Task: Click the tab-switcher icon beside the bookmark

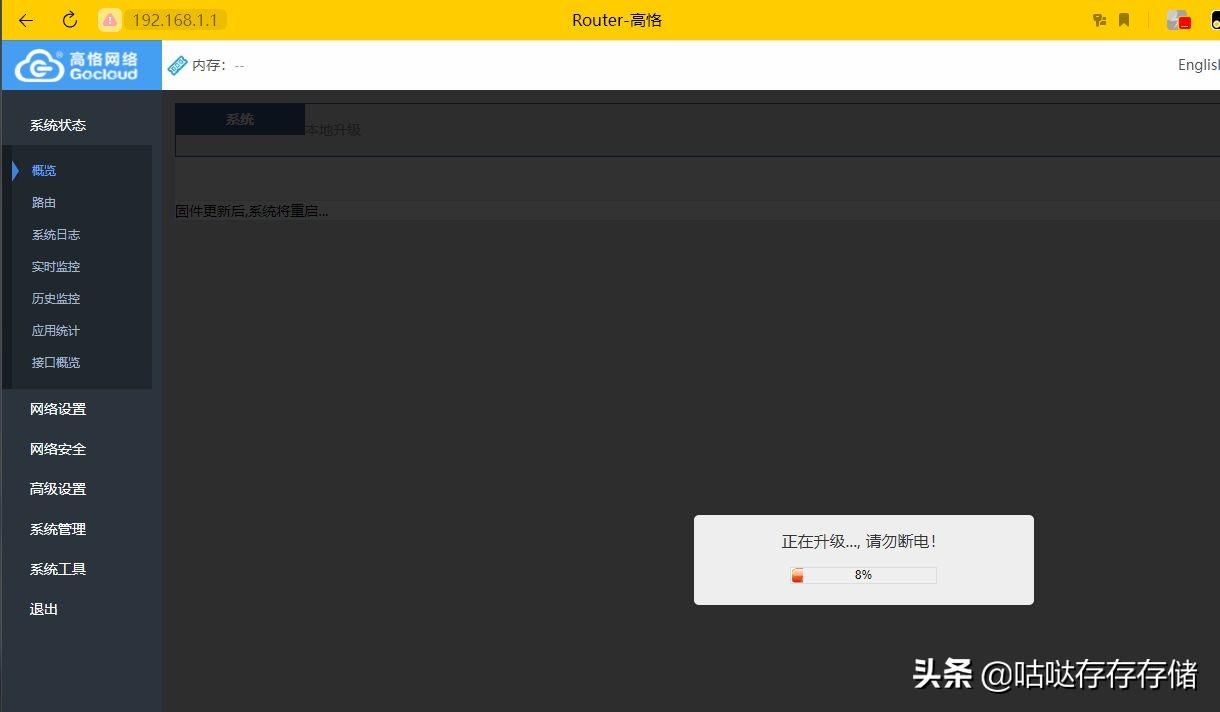Action: point(1099,19)
